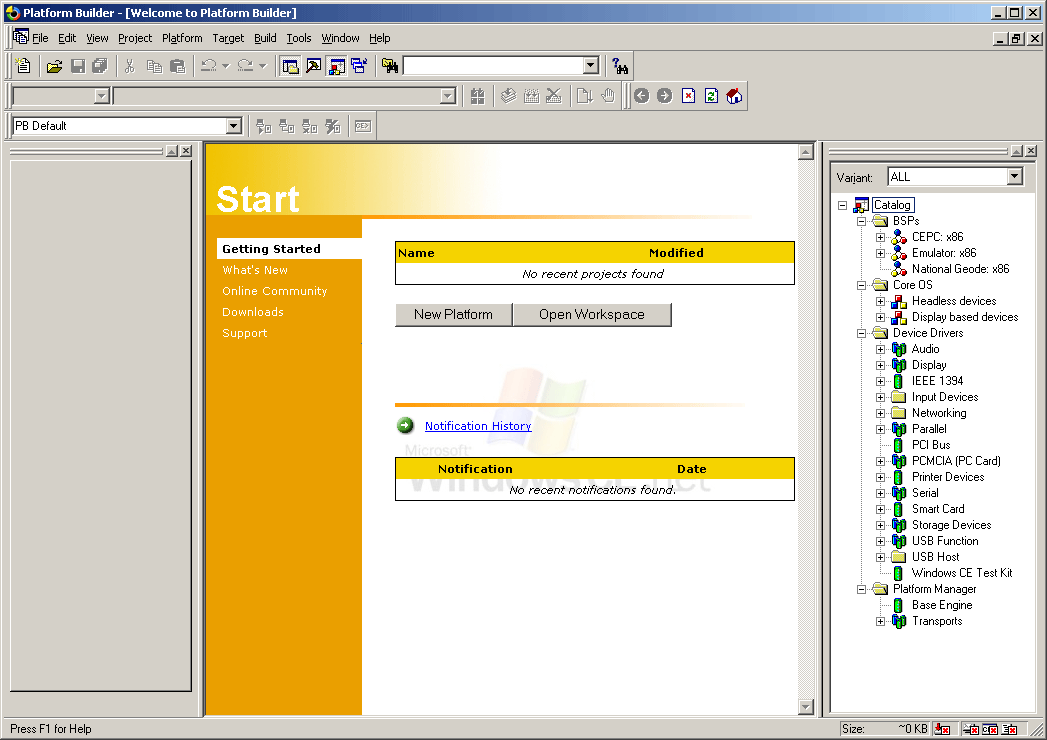The width and height of the screenshot is (1047, 740).
Task: Collapse the Core OS tree node
Action: tap(861, 285)
